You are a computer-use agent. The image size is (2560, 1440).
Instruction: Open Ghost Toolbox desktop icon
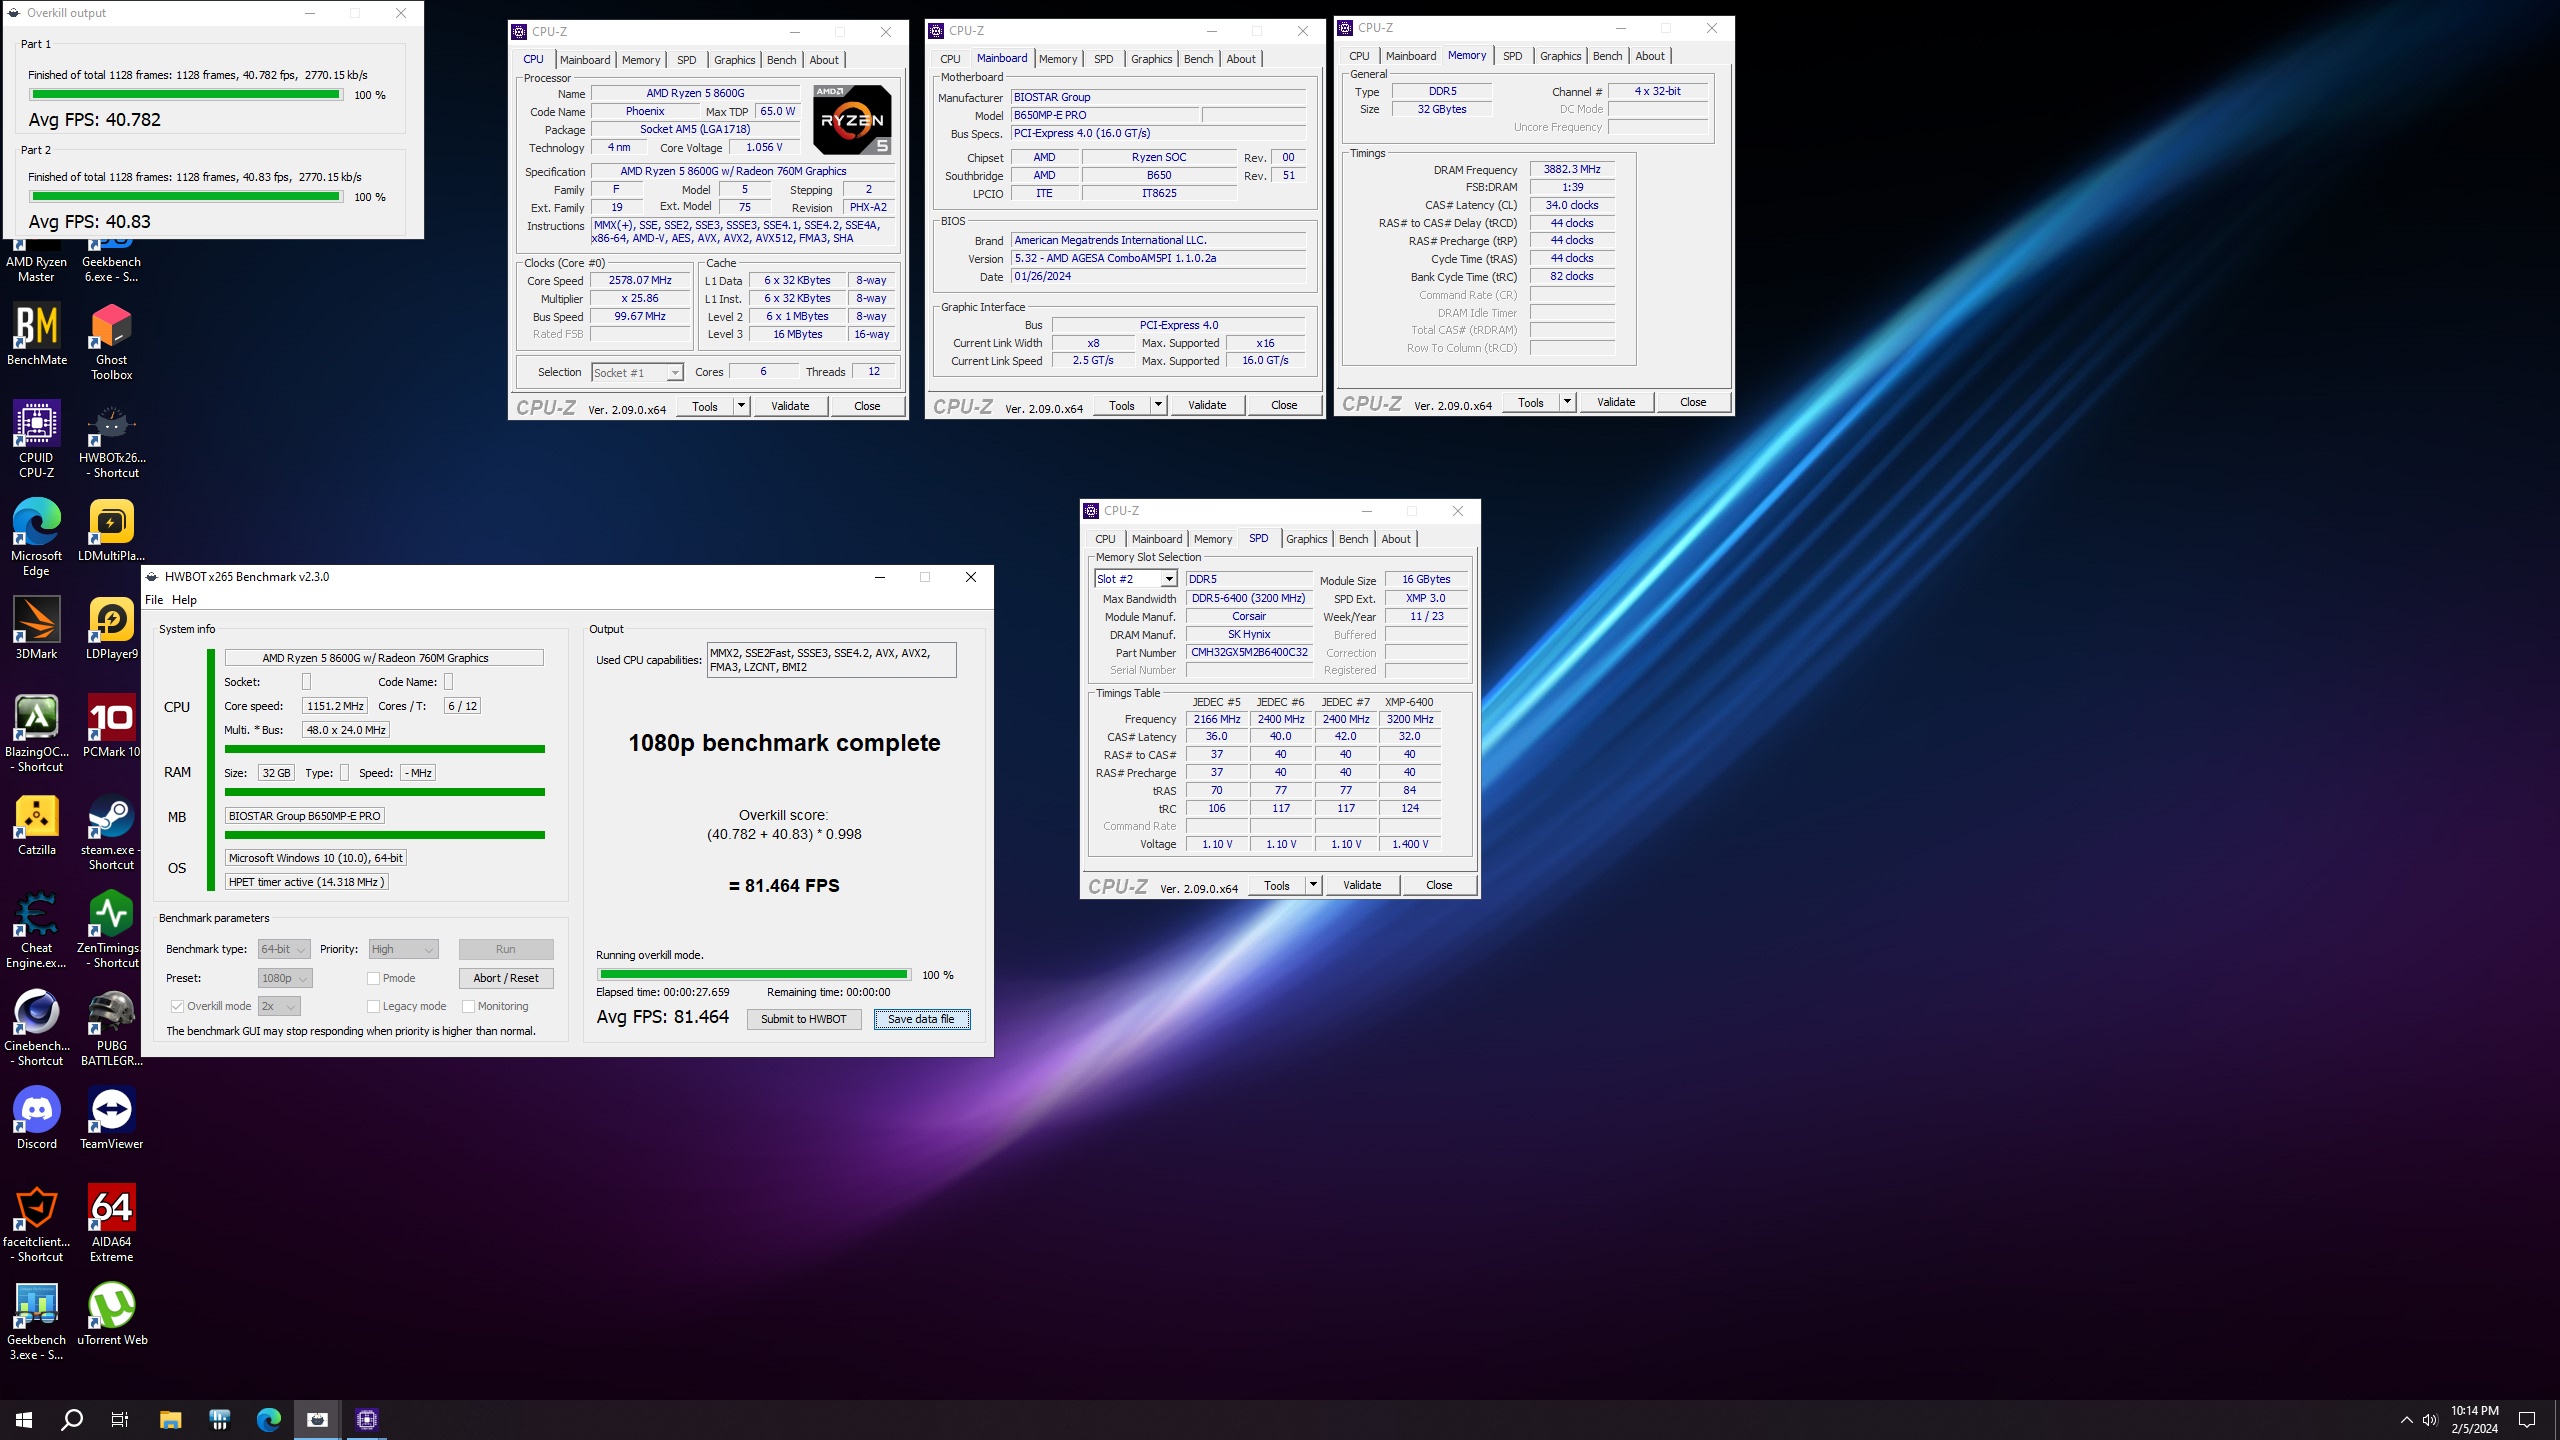coord(111,342)
